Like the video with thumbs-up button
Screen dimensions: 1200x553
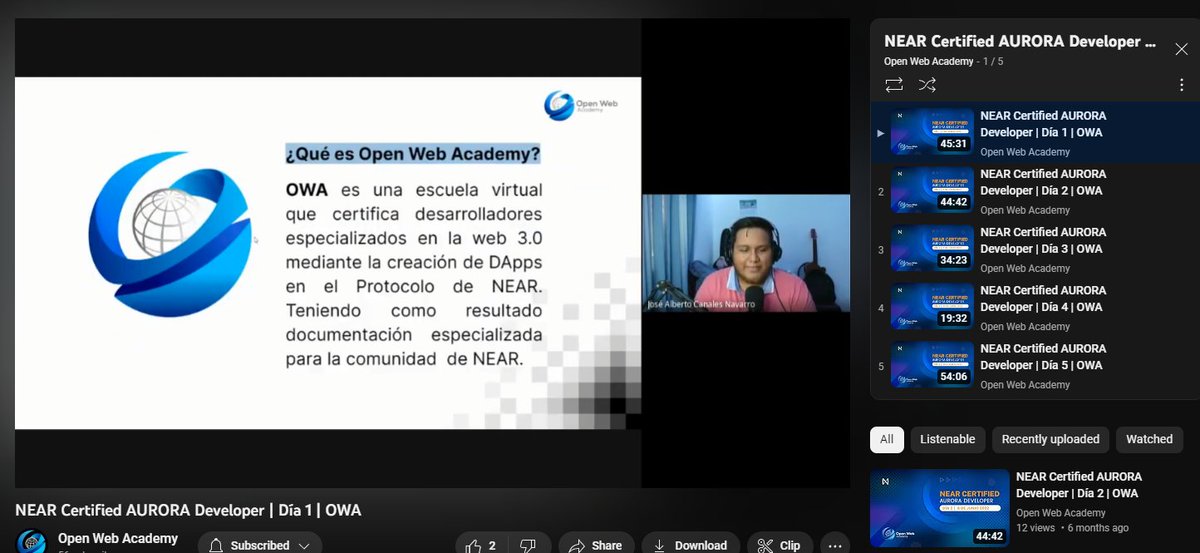481,545
